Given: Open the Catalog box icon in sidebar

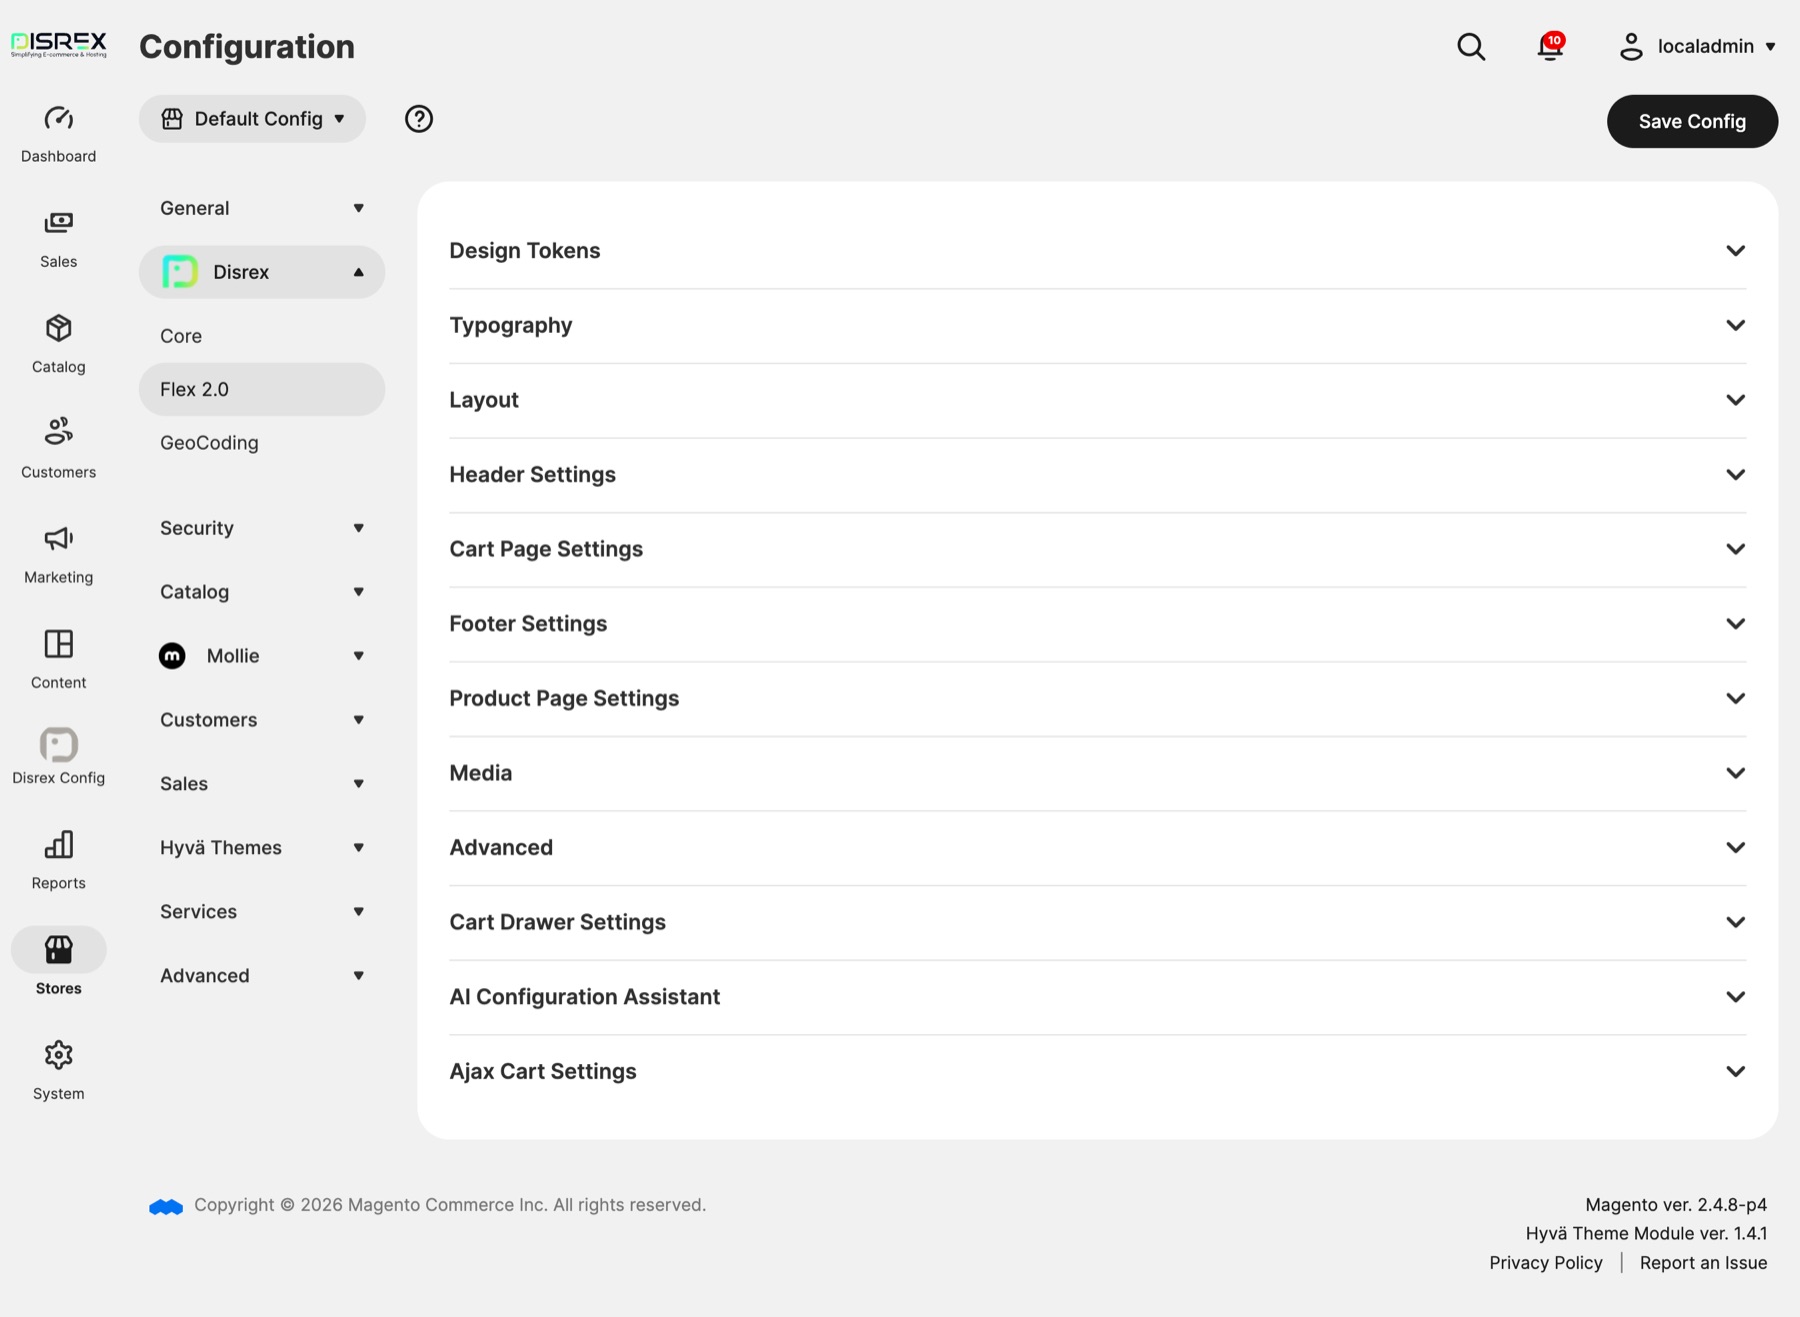Looking at the screenshot, I should pyautogui.click(x=58, y=328).
